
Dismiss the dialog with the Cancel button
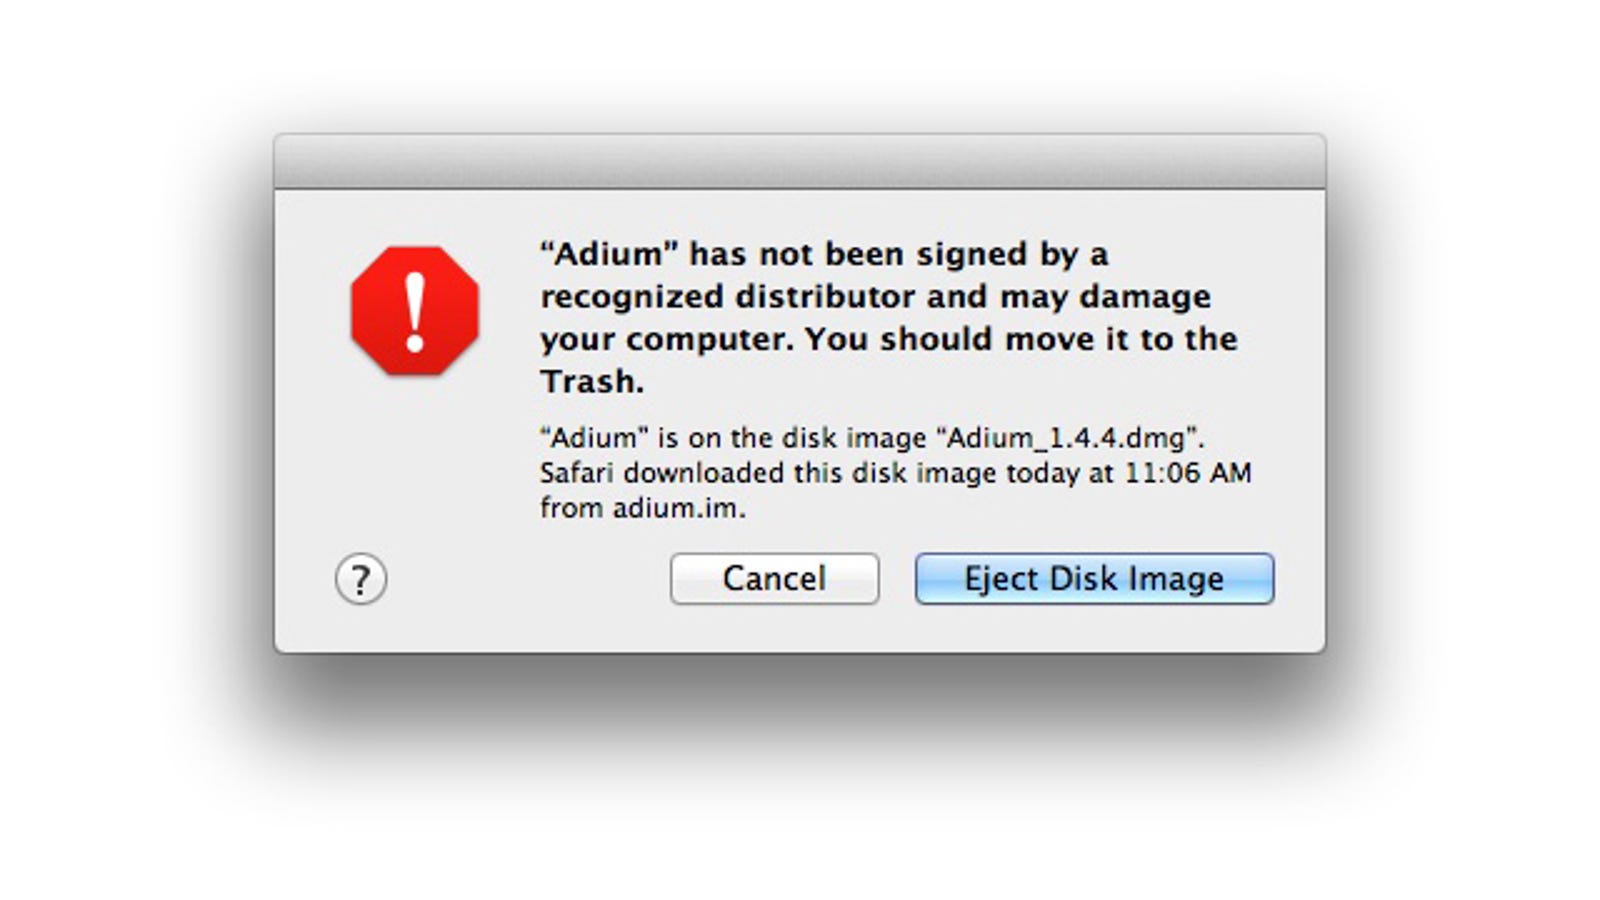(775, 578)
